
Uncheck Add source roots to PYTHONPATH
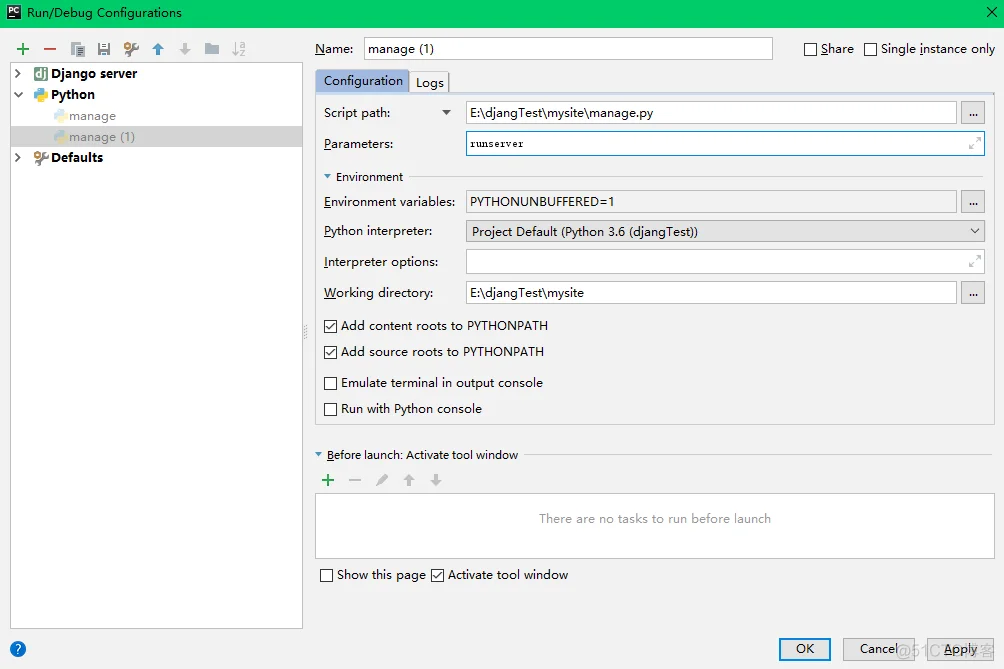tap(330, 352)
